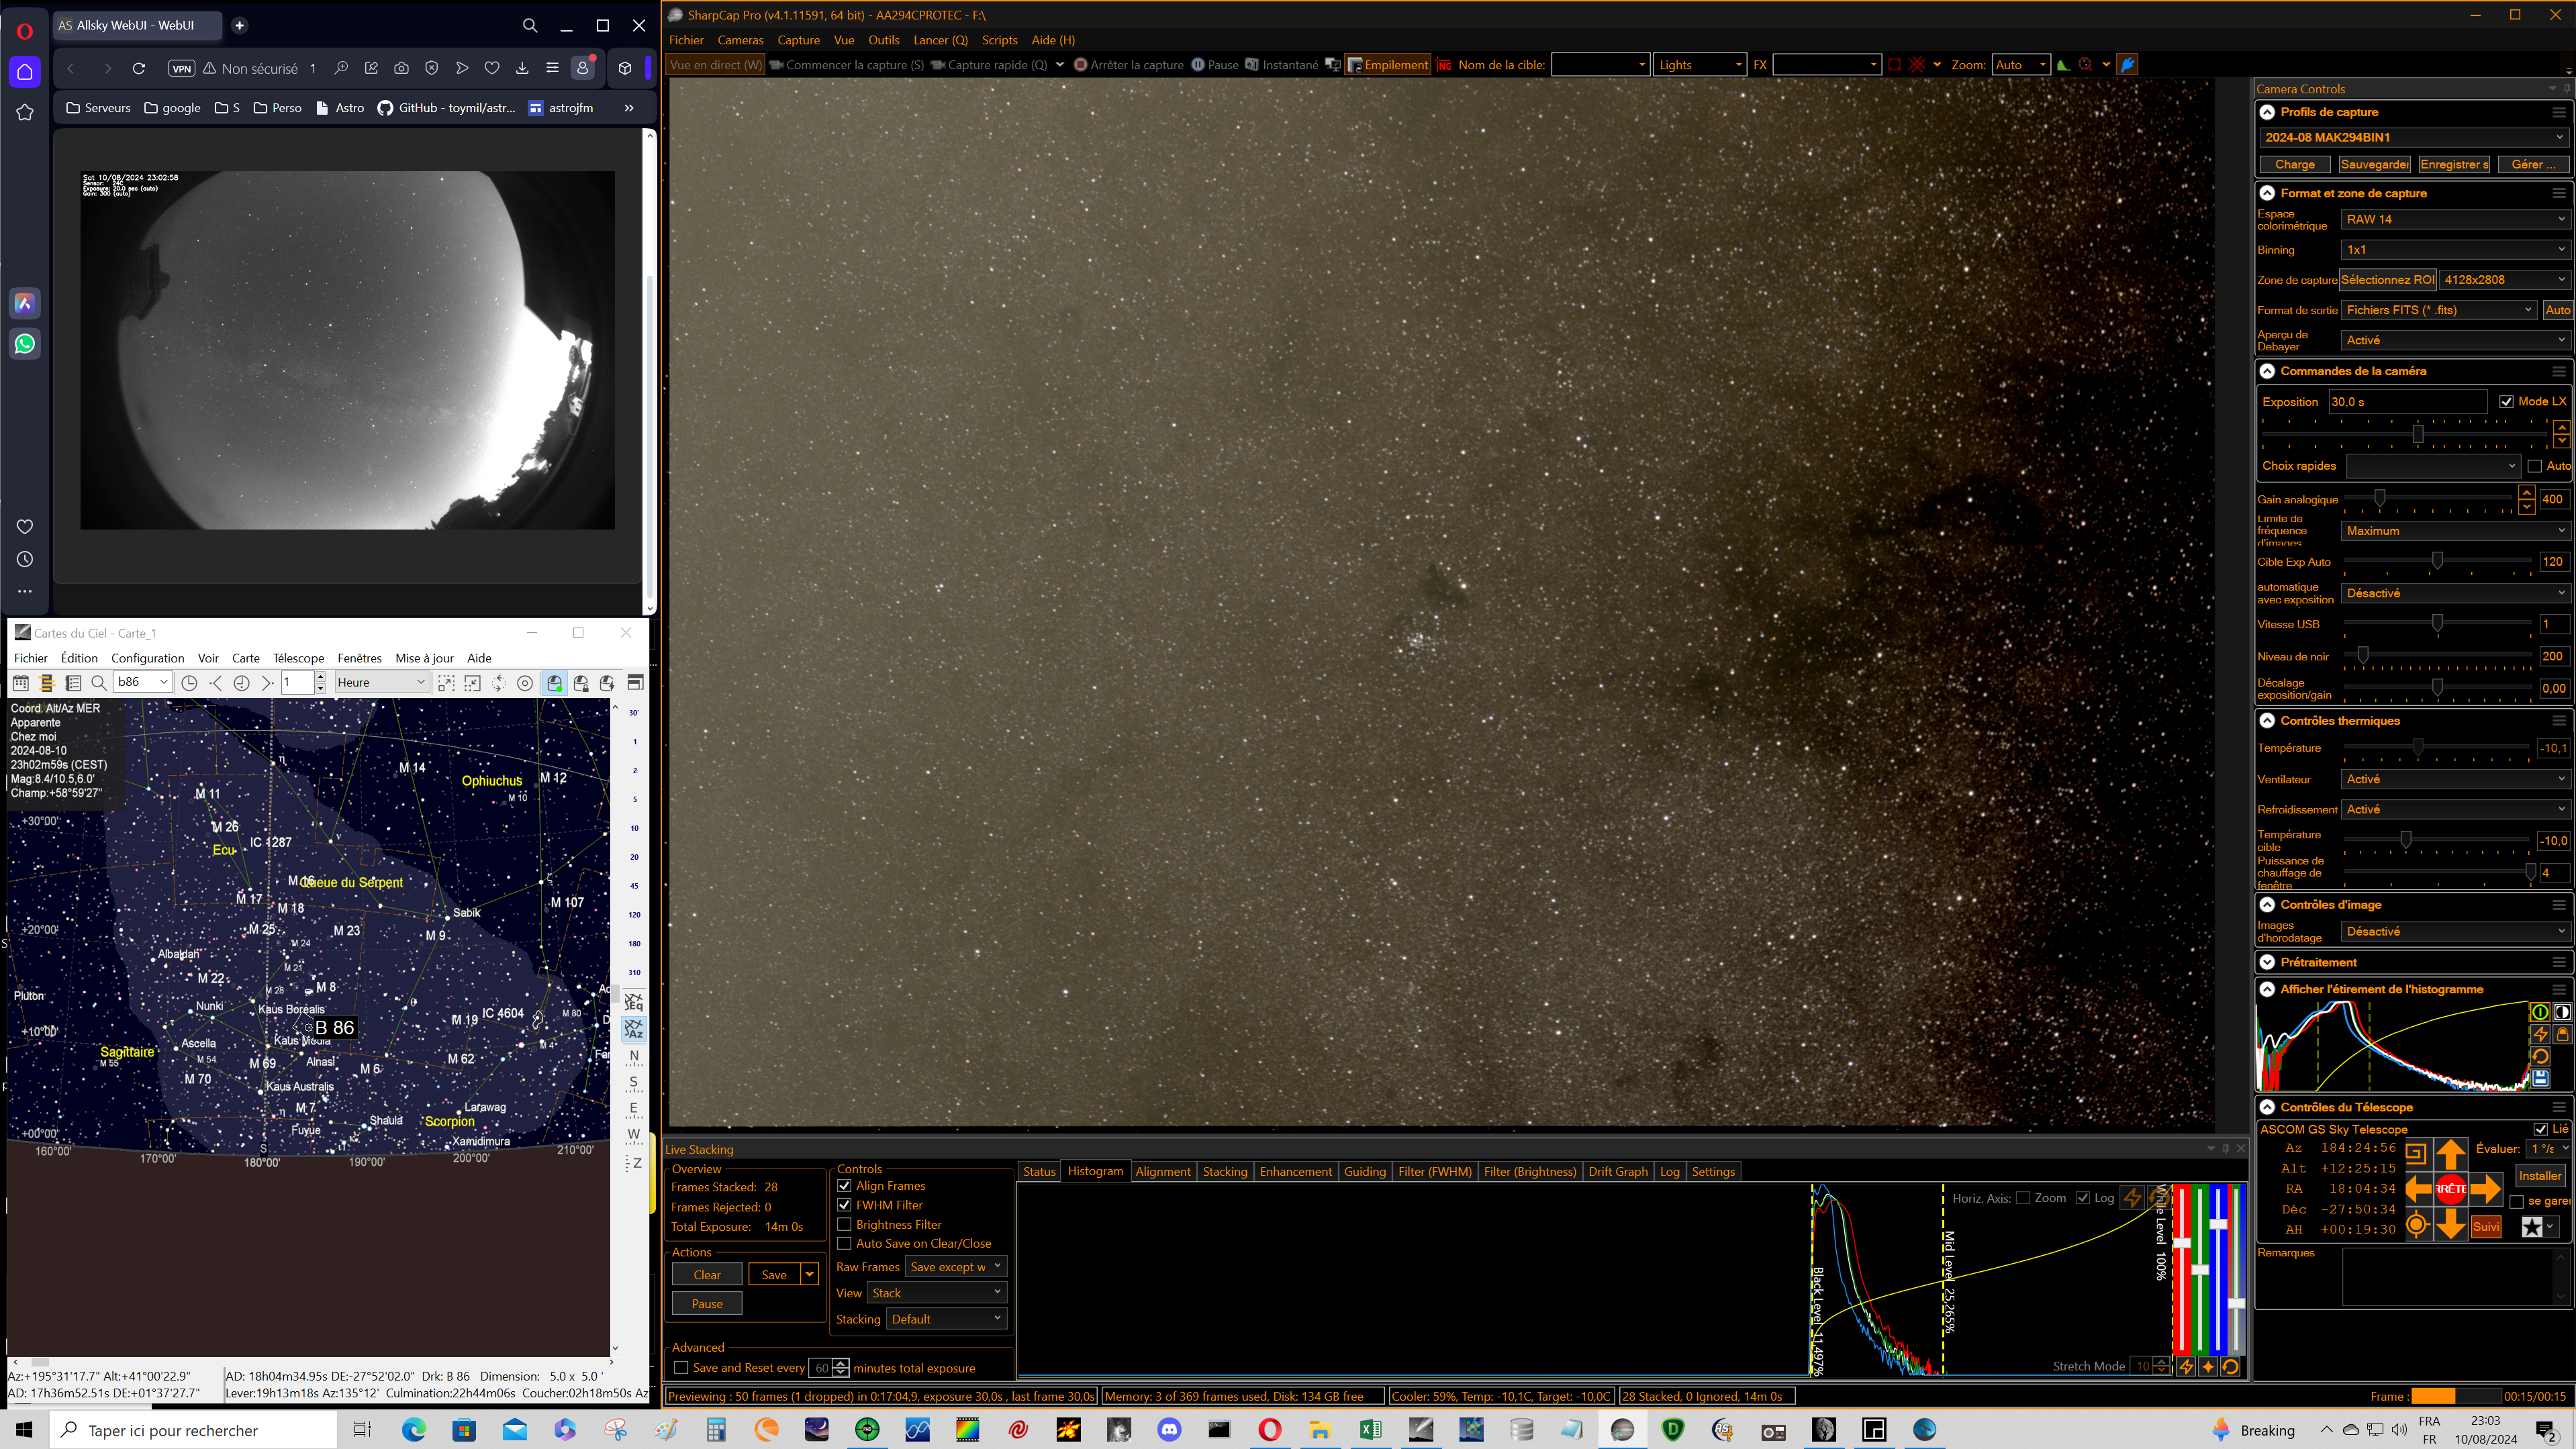Click the Gain analogique slider
This screenshot has width=2576, height=1449.
[2379, 498]
